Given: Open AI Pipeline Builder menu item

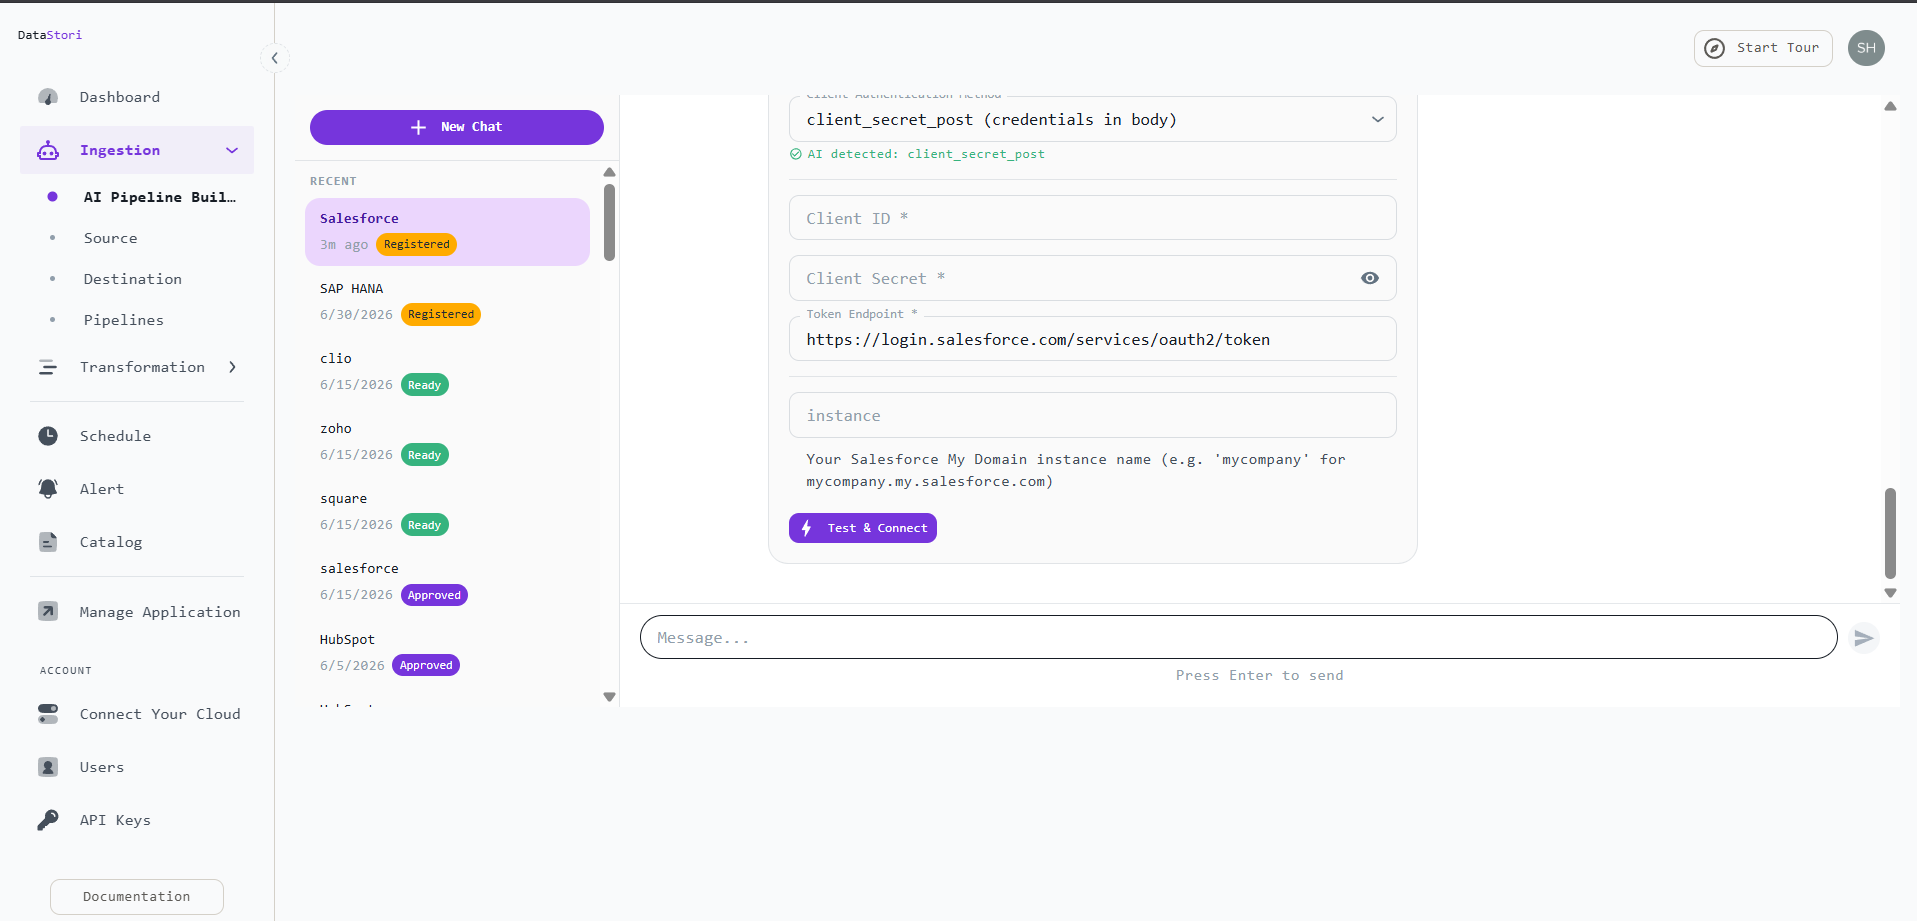Looking at the screenshot, I should [x=160, y=197].
